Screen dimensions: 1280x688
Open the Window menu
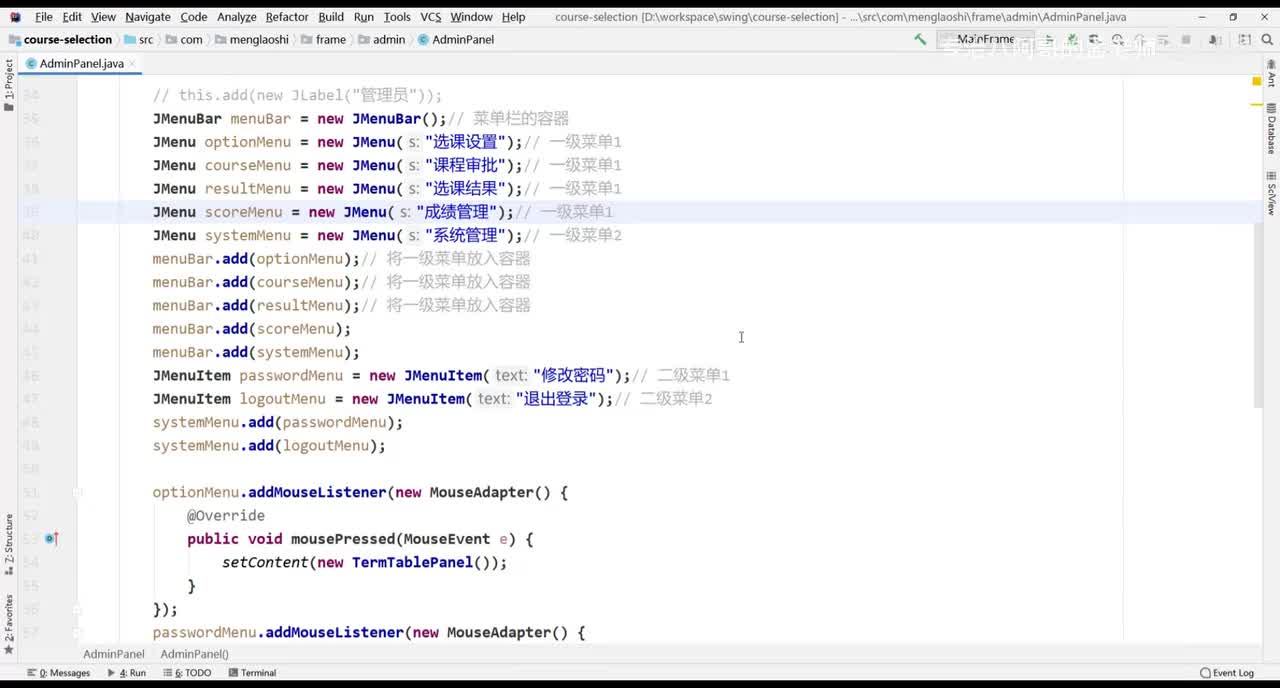tap(471, 17)
